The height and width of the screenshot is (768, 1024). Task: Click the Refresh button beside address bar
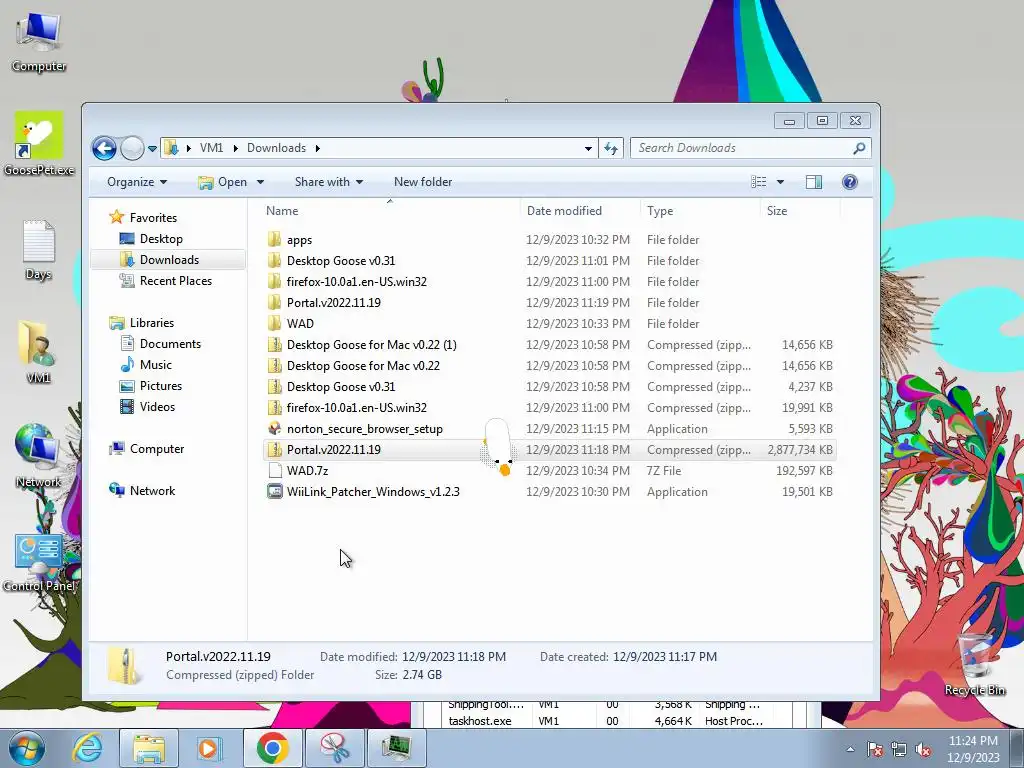611,148
